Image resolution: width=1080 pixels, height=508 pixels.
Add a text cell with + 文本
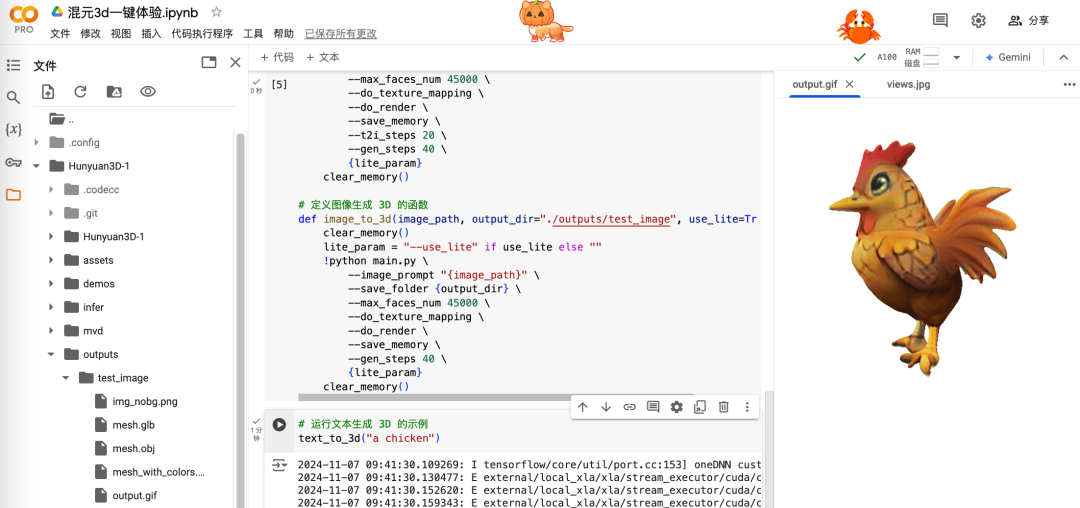coord(322,57)
